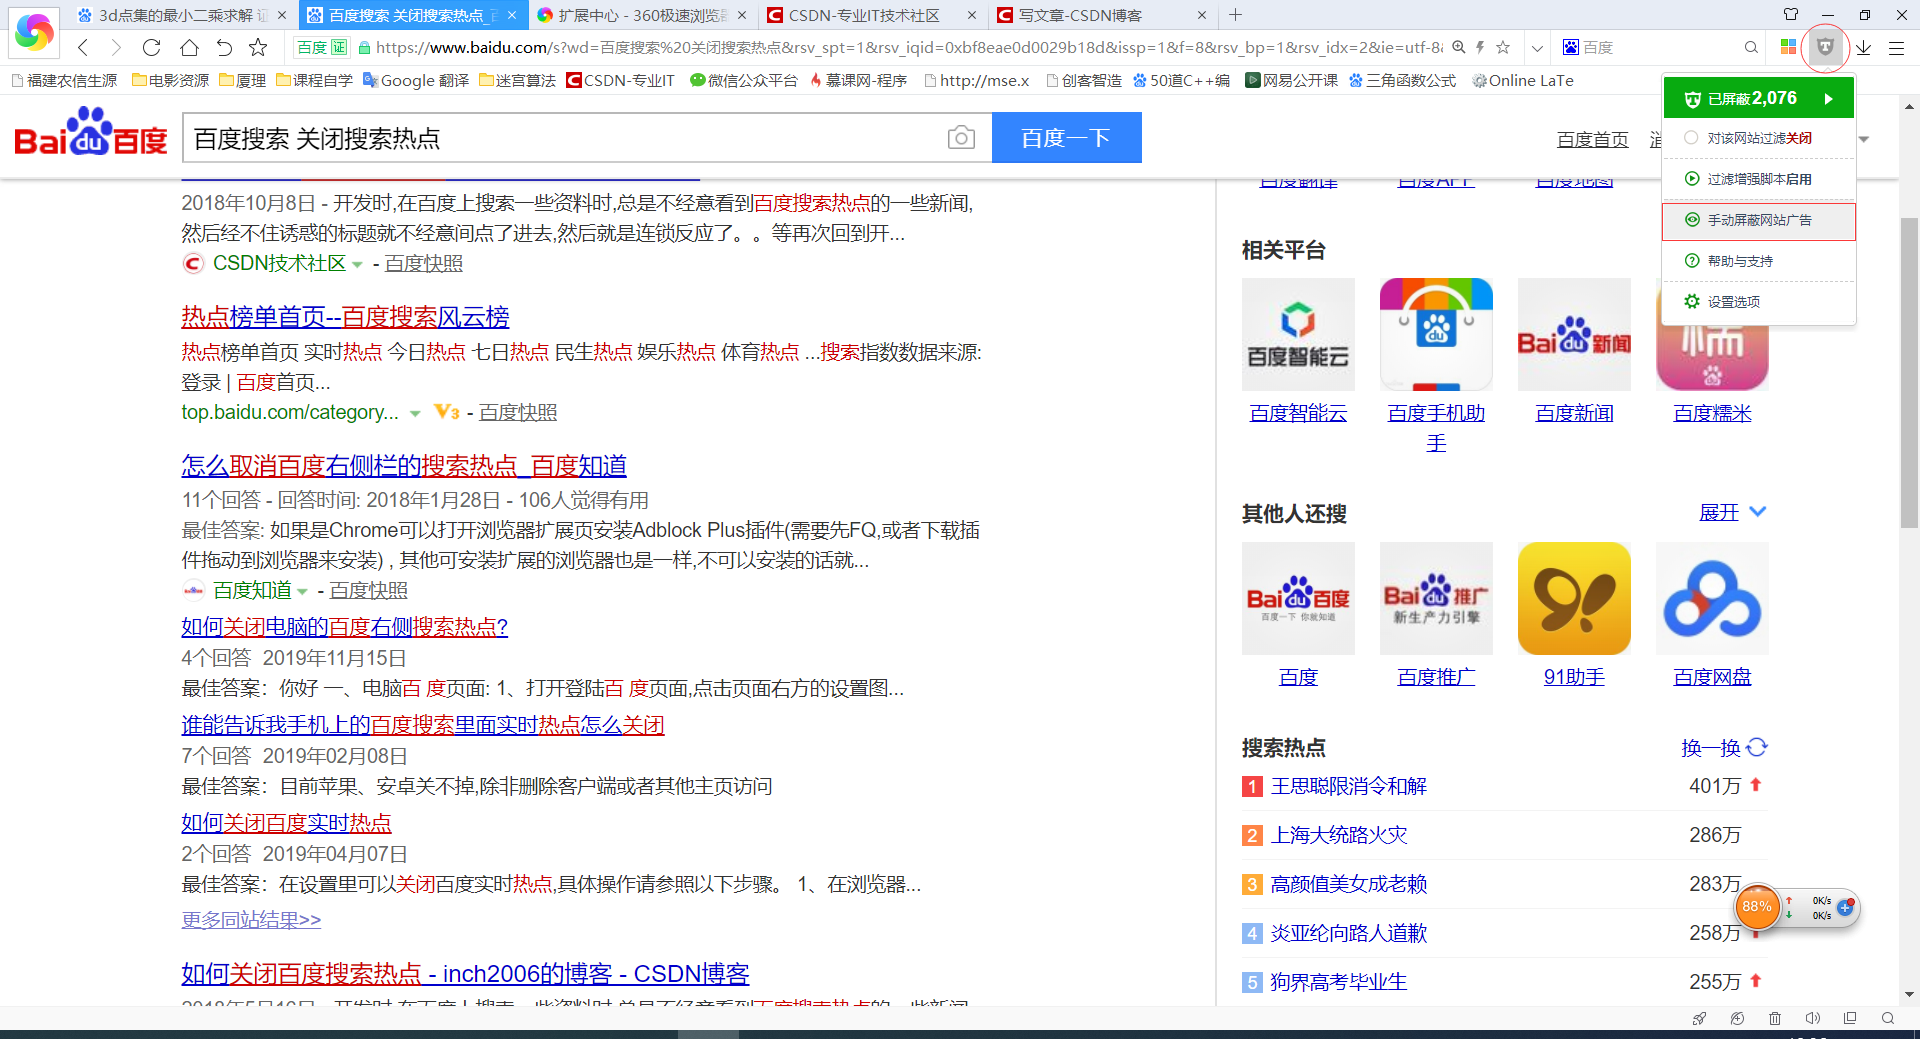Click the 360 browser logo at top left
1920x1039 pixels.
[x=34, y=32]
